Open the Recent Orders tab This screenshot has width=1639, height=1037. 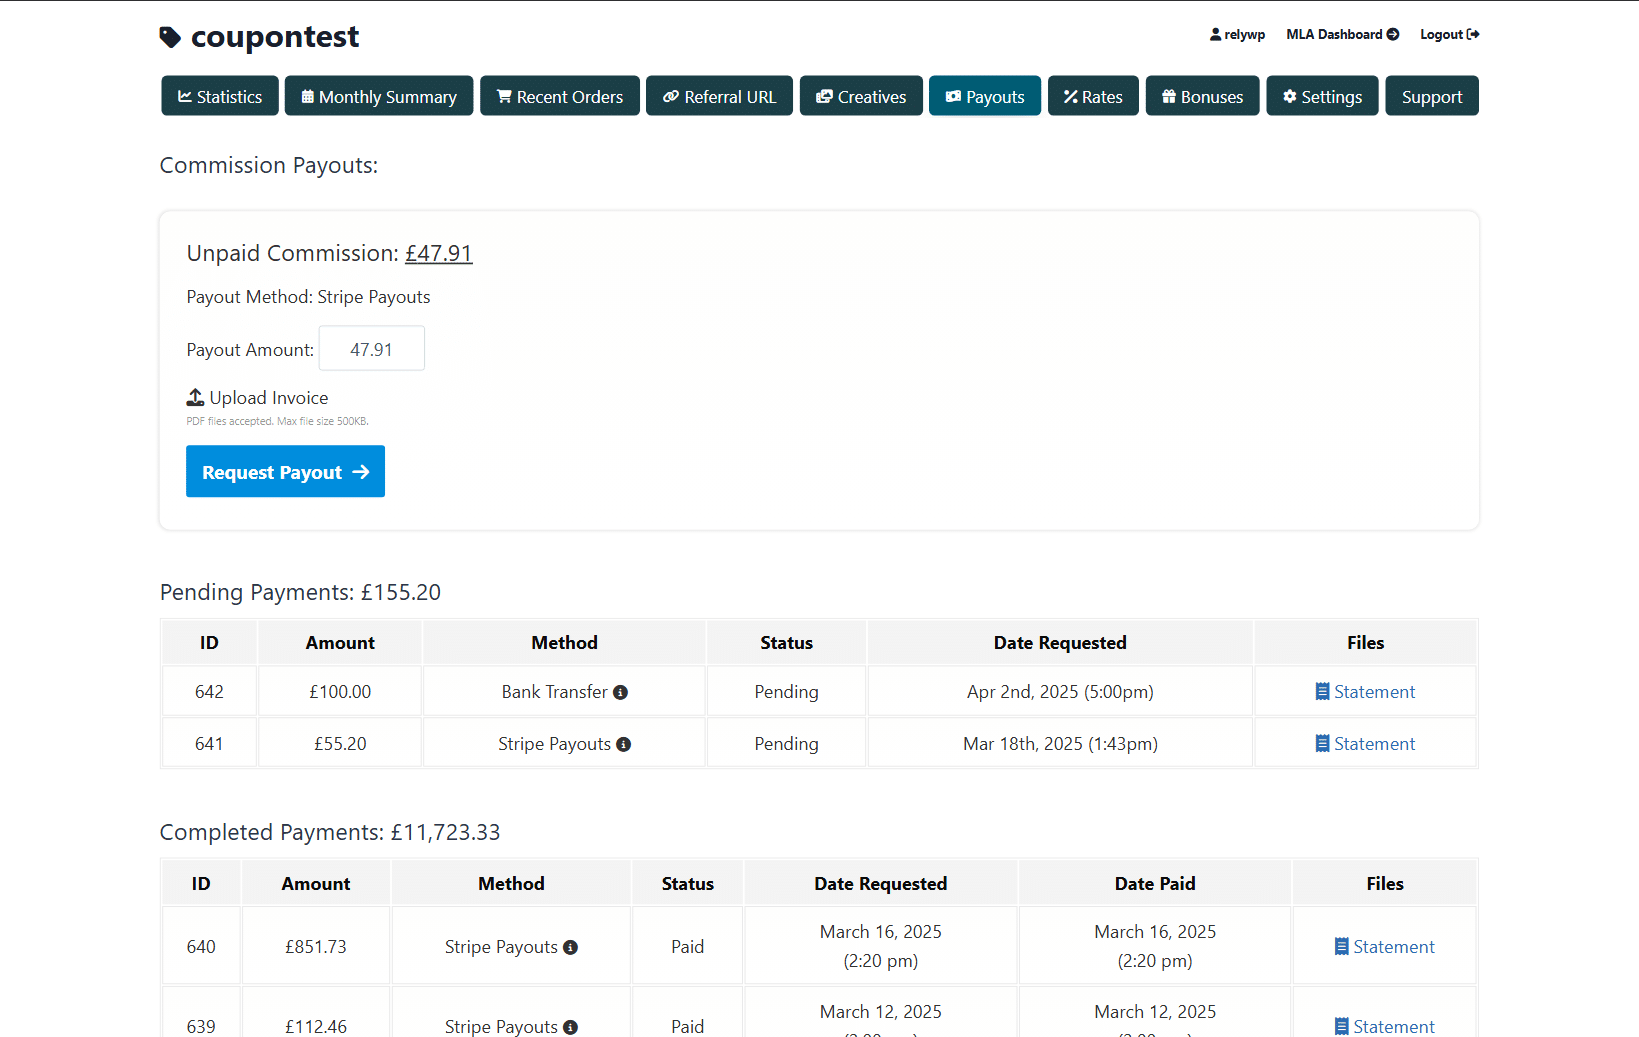(560, 96)
